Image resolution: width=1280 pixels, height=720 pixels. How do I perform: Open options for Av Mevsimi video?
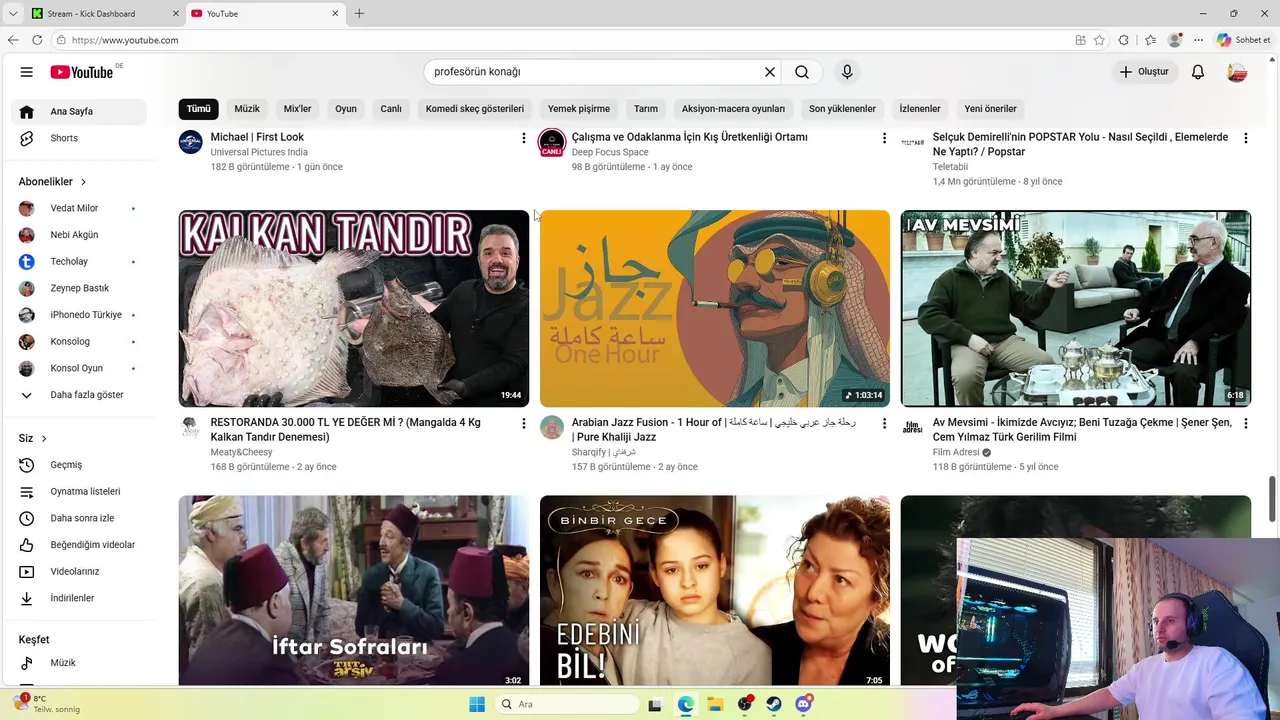pyautogui.click(x=1245, y=424)
